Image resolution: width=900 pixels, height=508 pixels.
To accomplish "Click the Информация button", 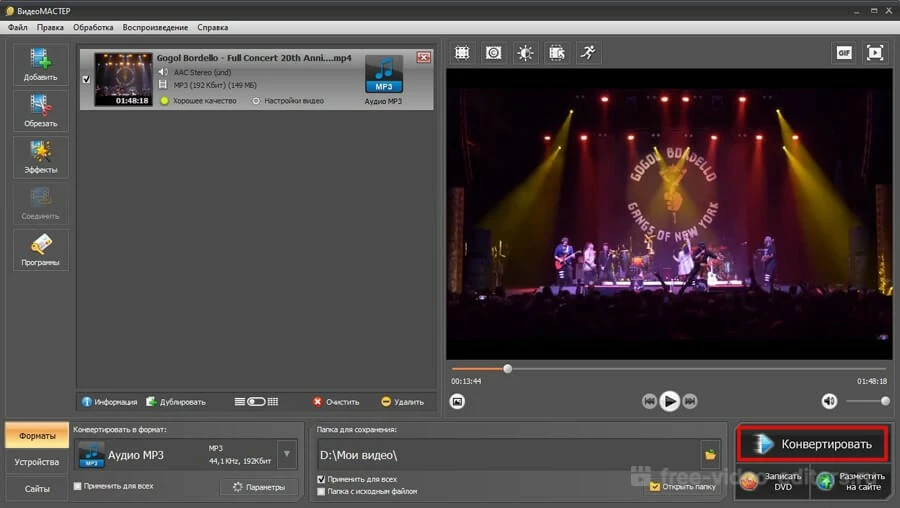I will (x=109, y=402).
